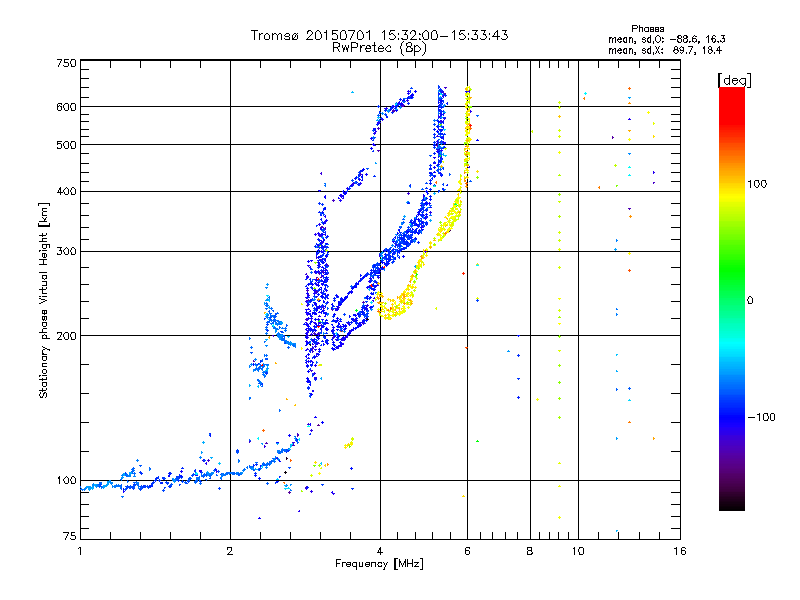
Task: Click the 'Phases' header label
Action: pyautogui.click(x=647, y=29)
